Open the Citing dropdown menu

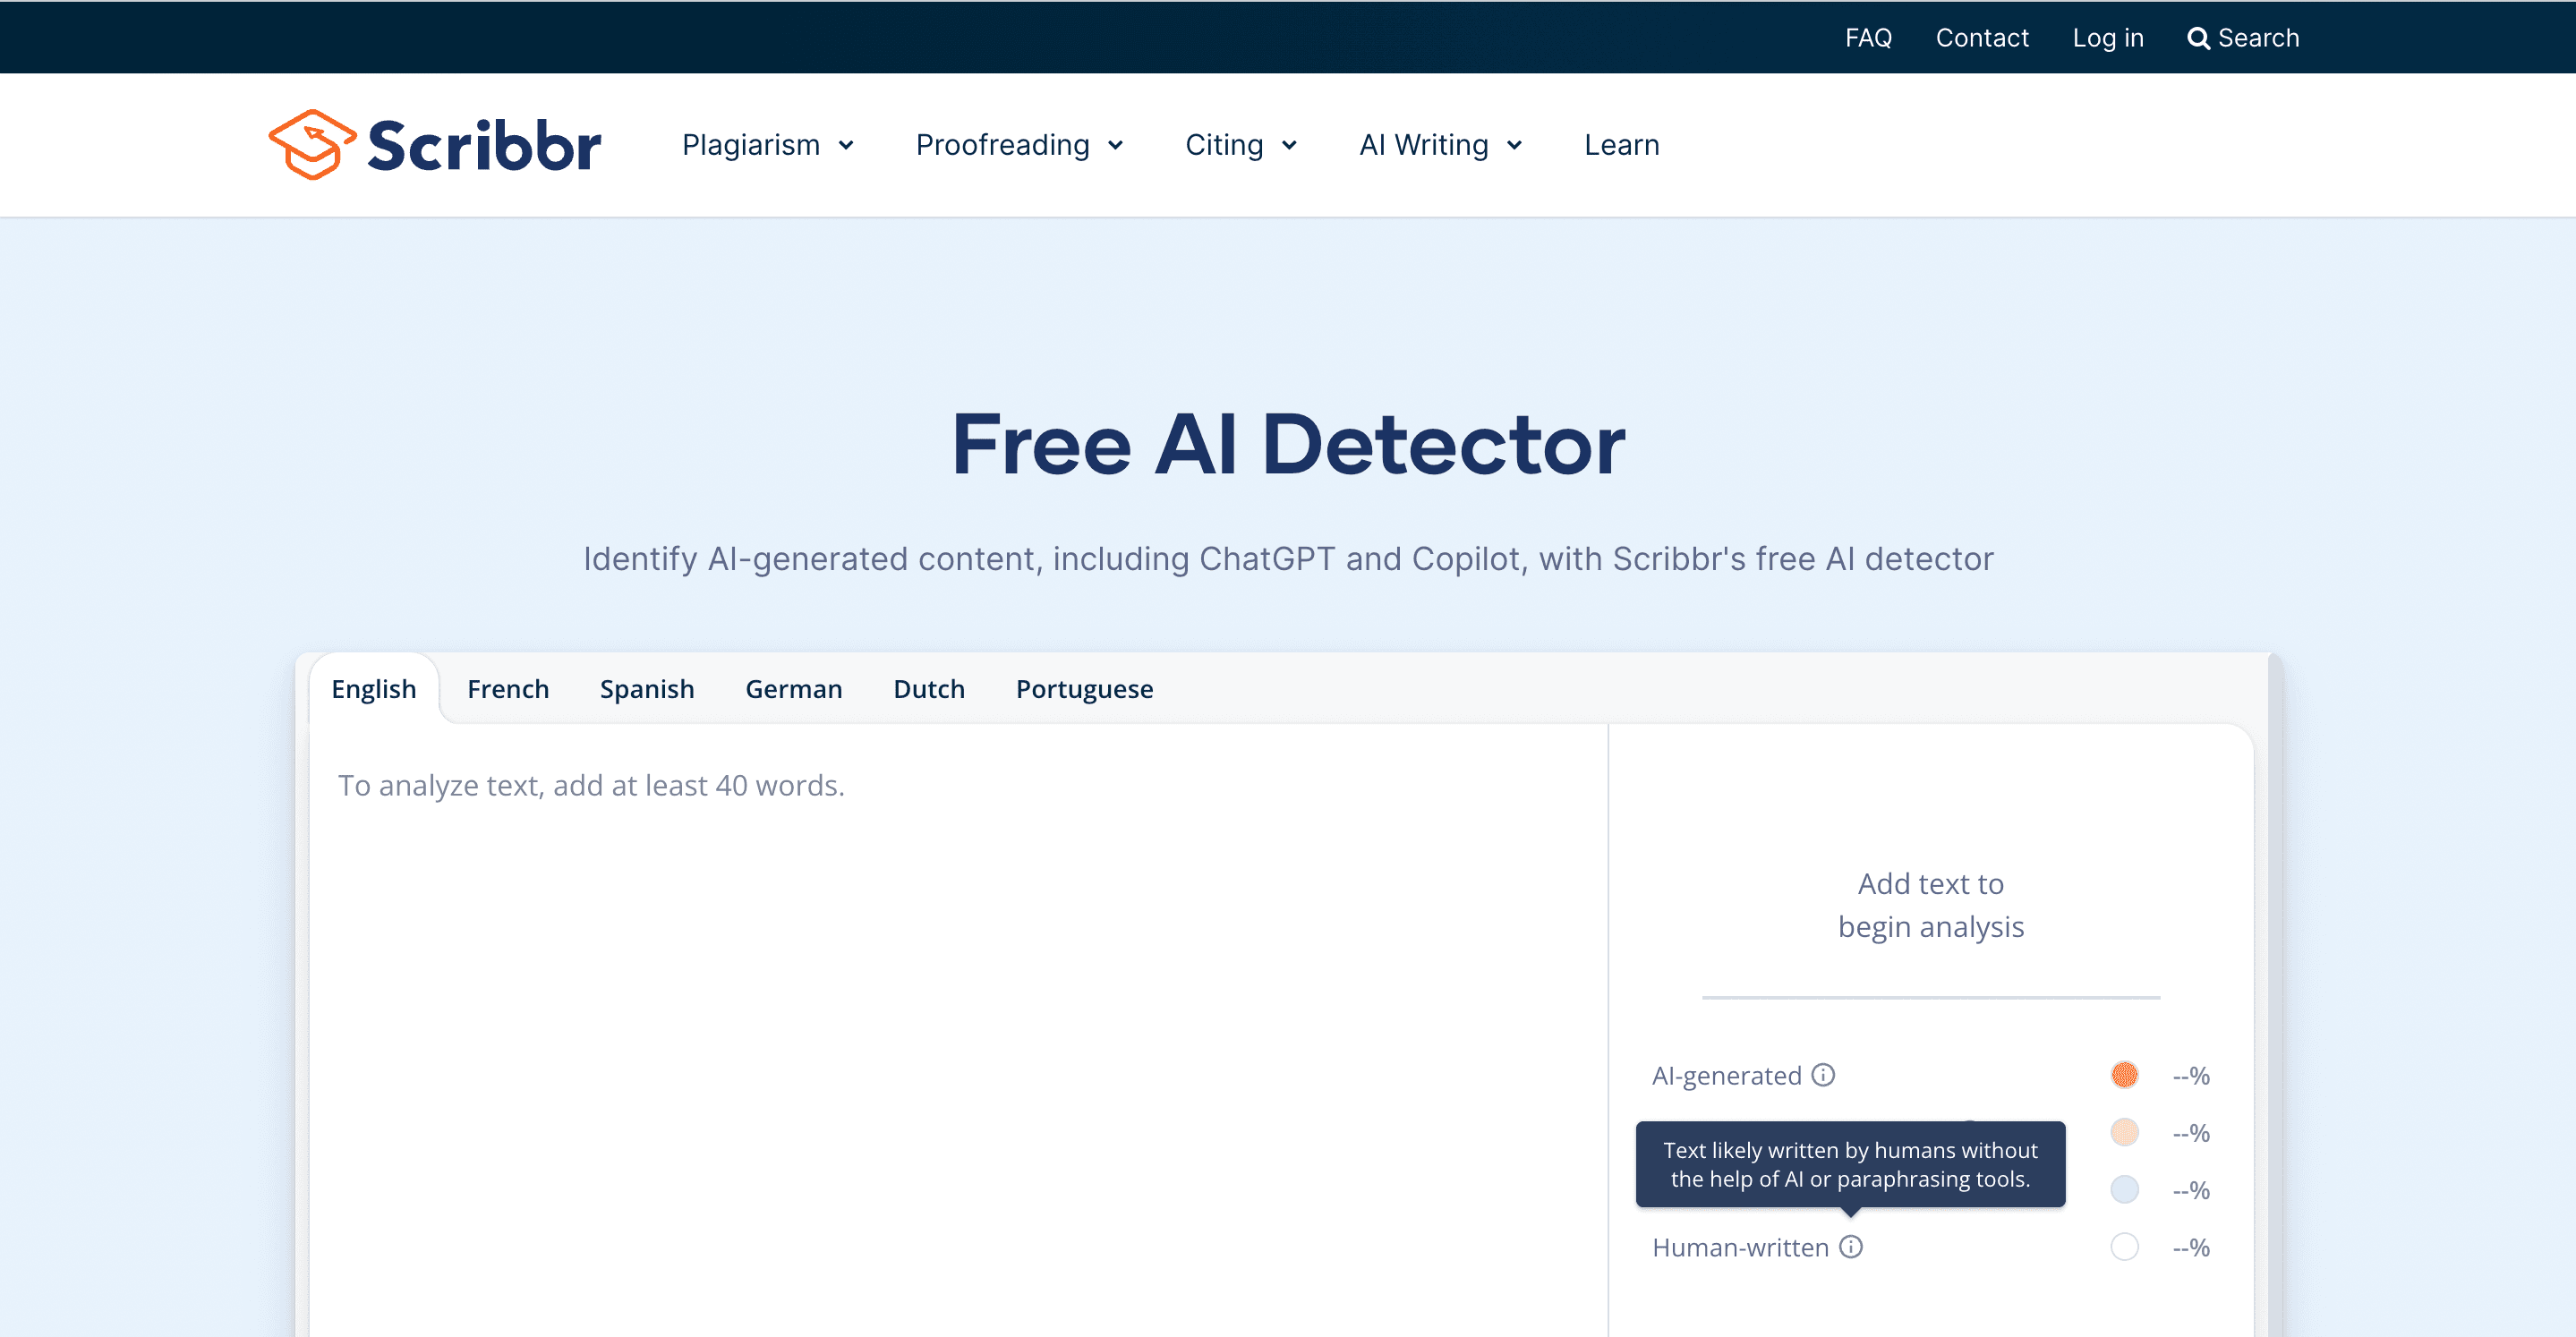[1241, 145]
